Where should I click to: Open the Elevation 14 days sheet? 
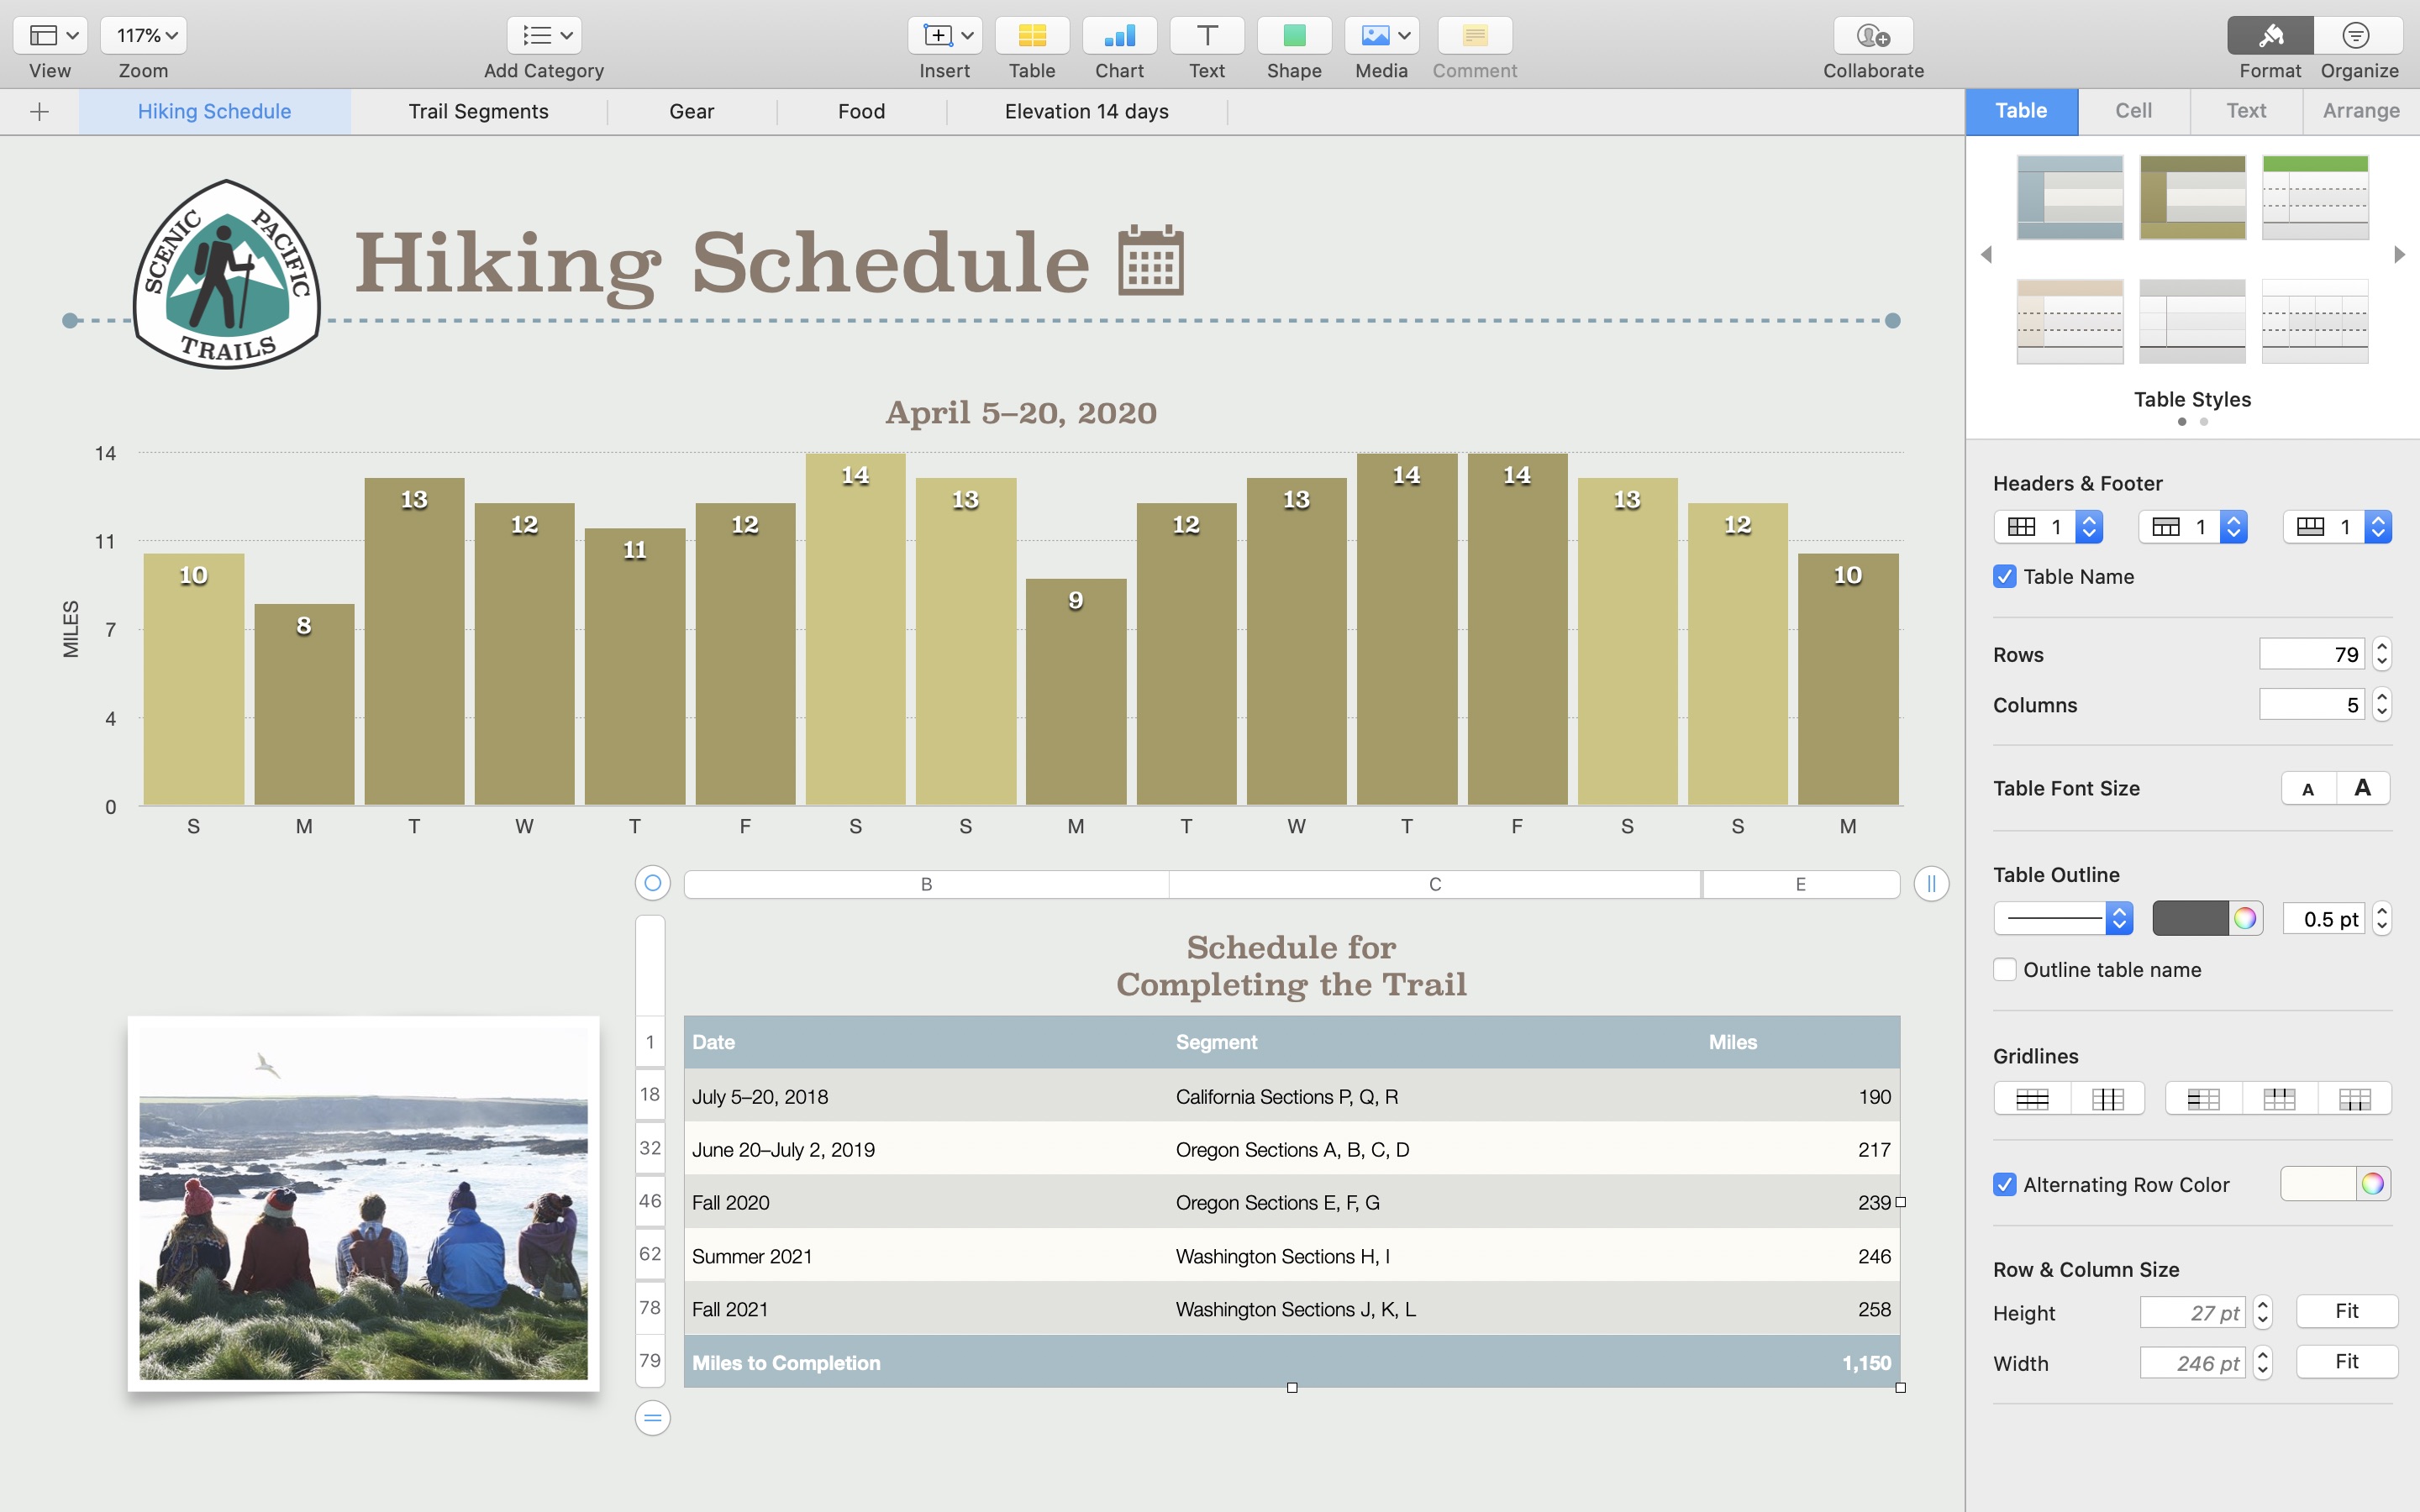coord(1087,111)
